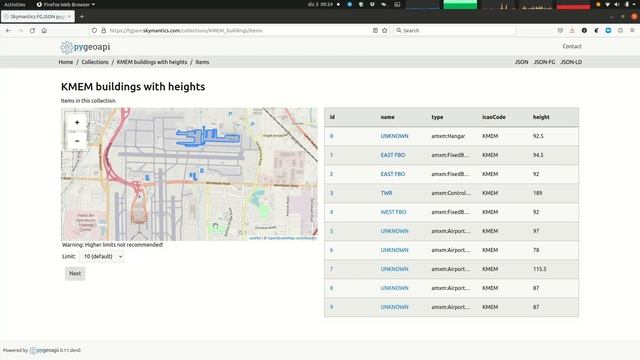Image resolution: width=640 pixels, height=360 pixels.
Task: Go to browser home page icon
Action: pos(44,31)
